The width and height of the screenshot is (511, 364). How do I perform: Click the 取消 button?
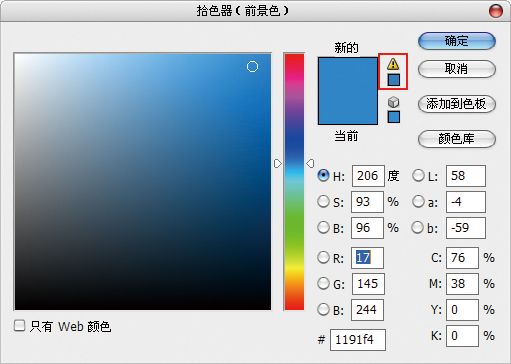(457, 69)
